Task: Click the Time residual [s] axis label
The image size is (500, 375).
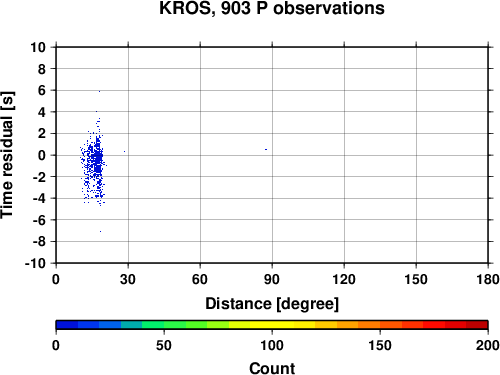Action: (7, 155)
